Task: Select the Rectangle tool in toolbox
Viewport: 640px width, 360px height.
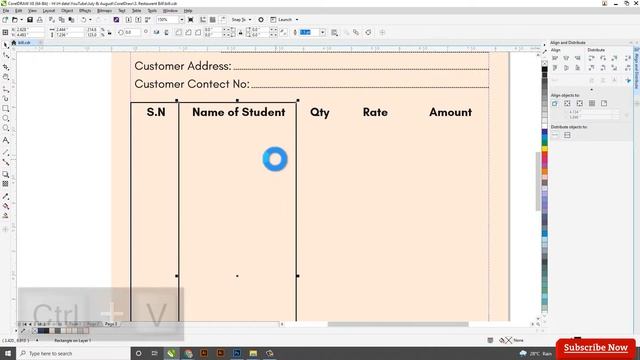Action: [x=6, y=109]
